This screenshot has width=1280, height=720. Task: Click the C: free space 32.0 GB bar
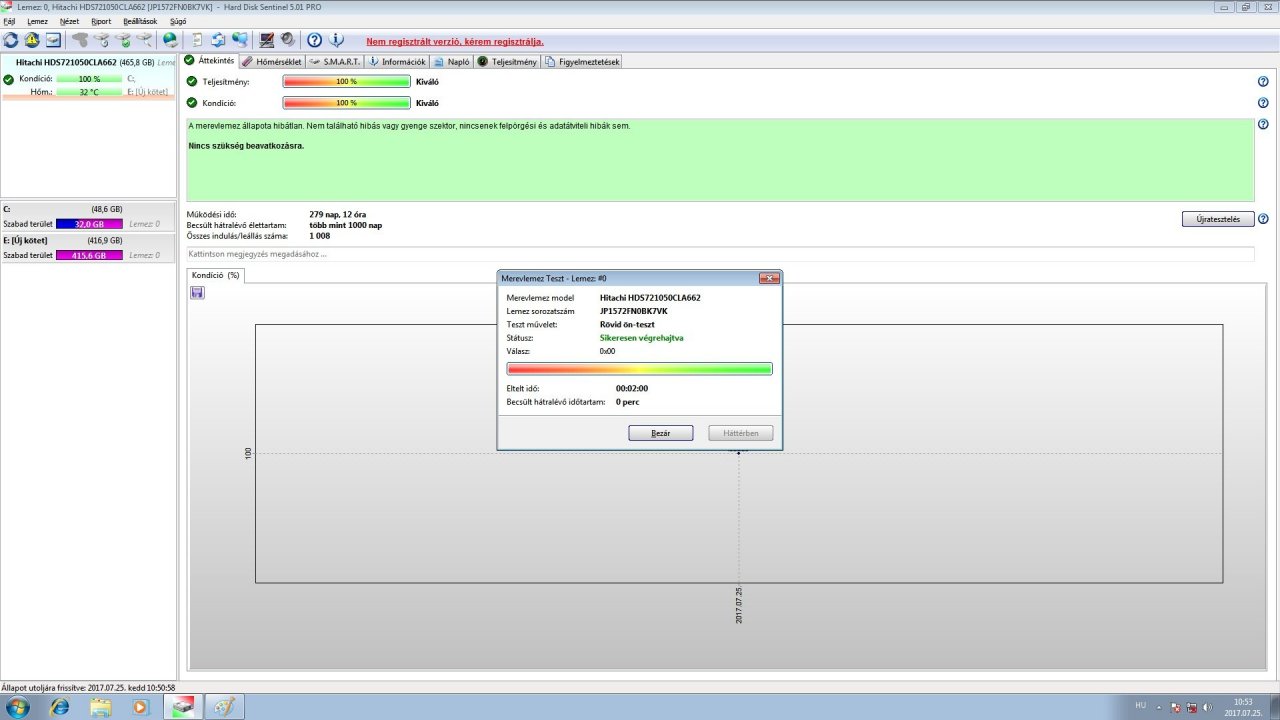tap(89, 224)
